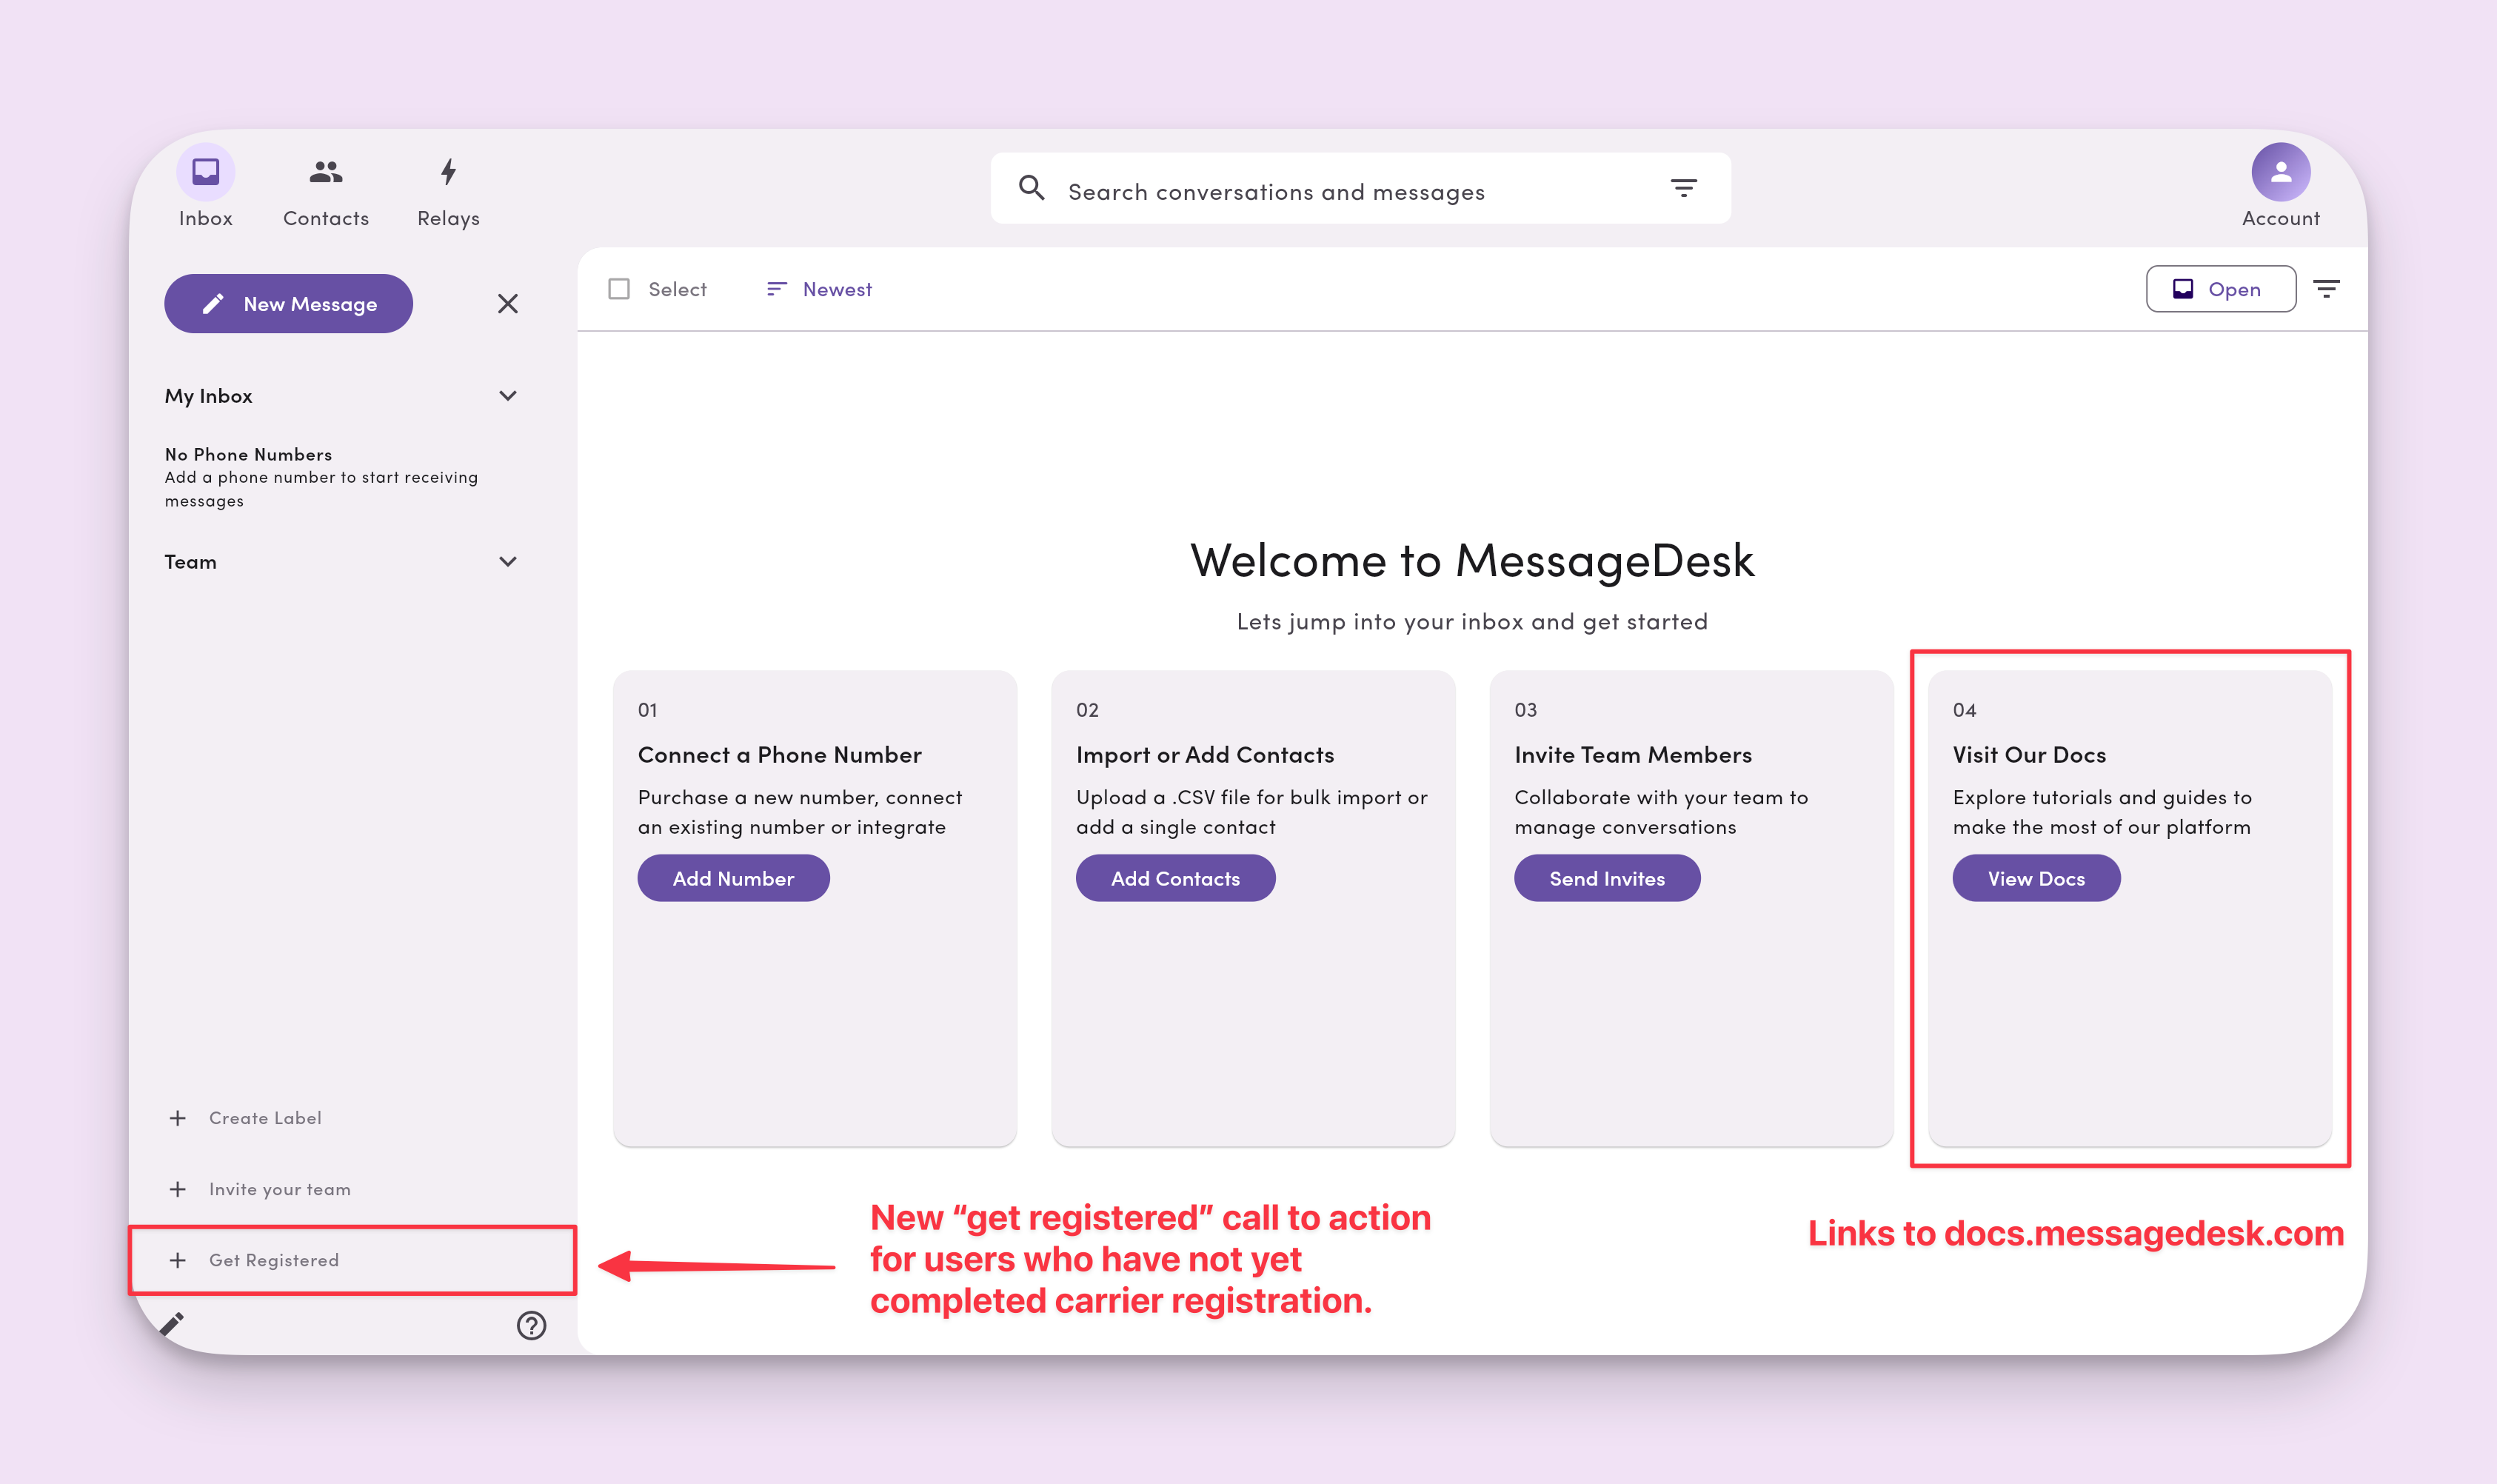
Task: Open search filter options icon
Action: (1683, 188)
